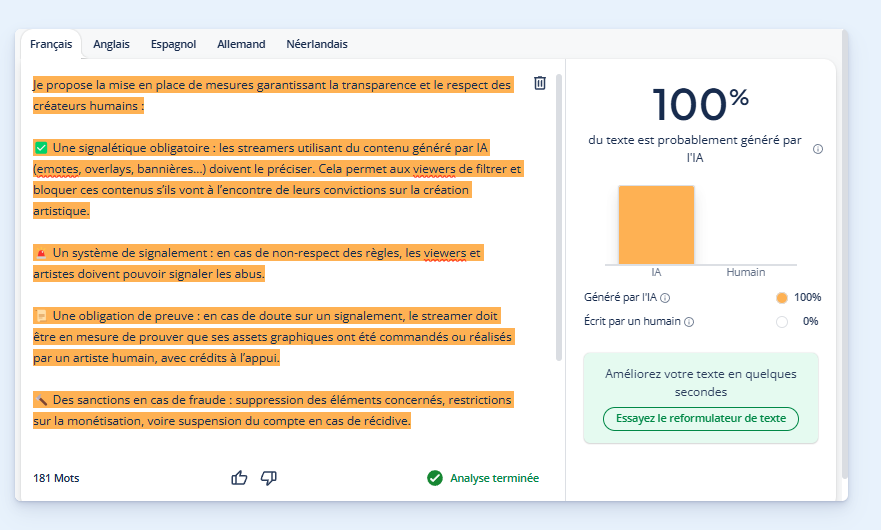Delete the text with the trash icon

[539, 83]
